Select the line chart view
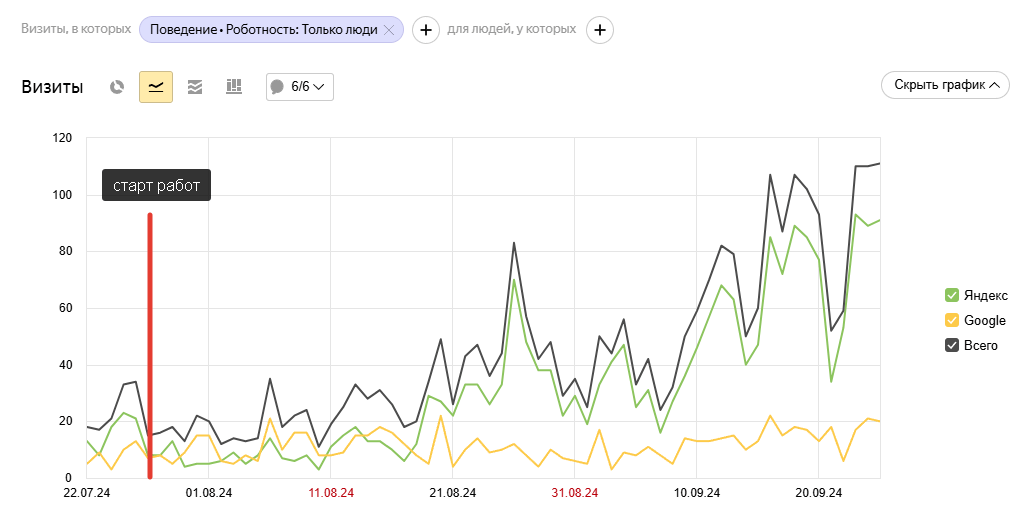1019x518 pixels. pyautogui.click(x=156, y=87)
